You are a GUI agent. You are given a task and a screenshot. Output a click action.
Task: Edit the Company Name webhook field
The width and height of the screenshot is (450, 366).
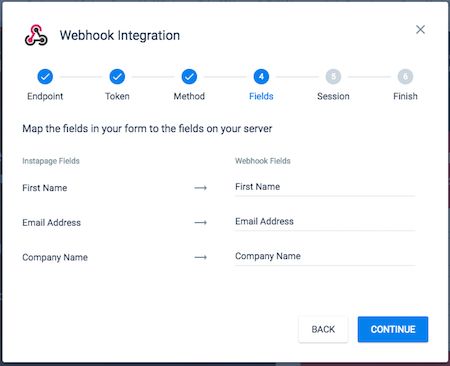(x=325, y=257)
